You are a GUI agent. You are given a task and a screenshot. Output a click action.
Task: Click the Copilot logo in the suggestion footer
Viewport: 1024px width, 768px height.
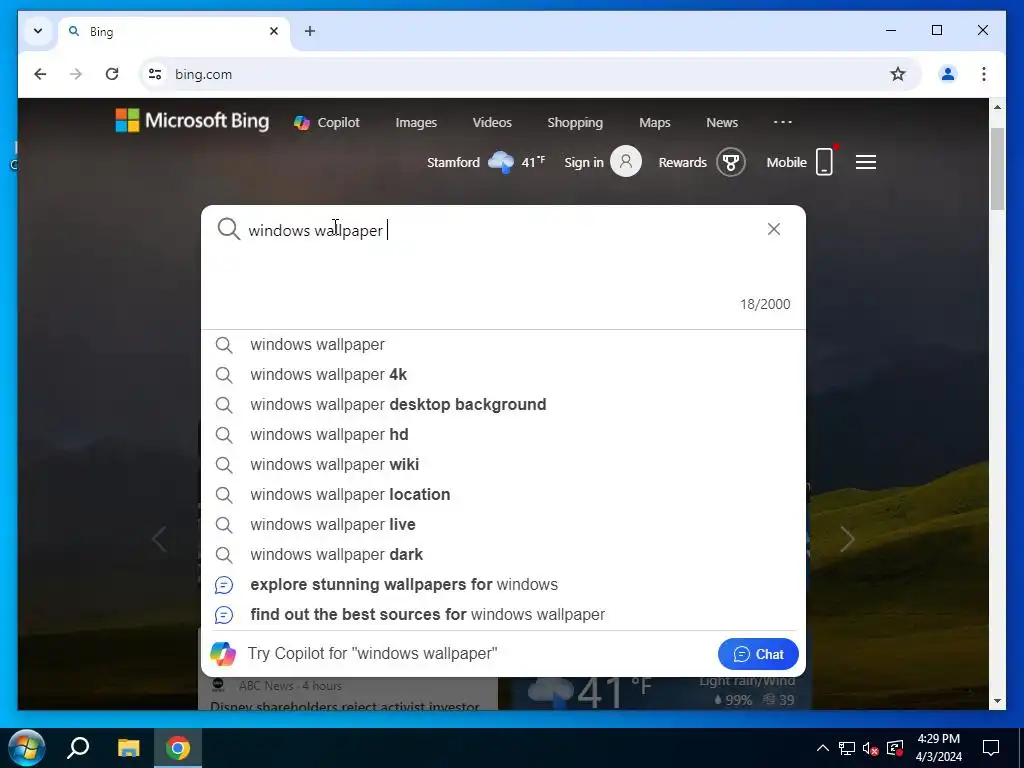pos(223,654)
